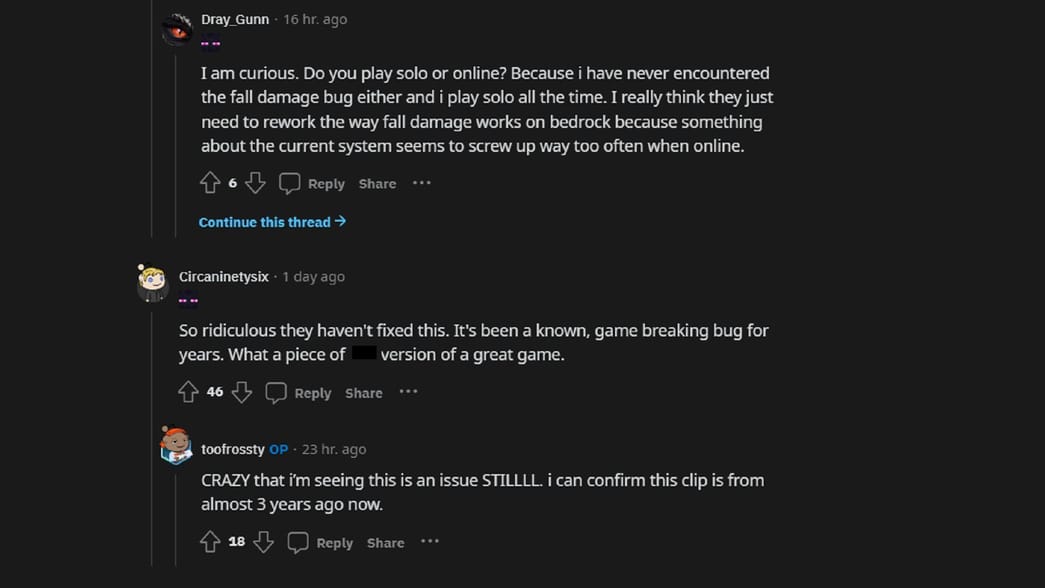
Task: Upvote toofrossty's comment
Action: tap(210, 542)
